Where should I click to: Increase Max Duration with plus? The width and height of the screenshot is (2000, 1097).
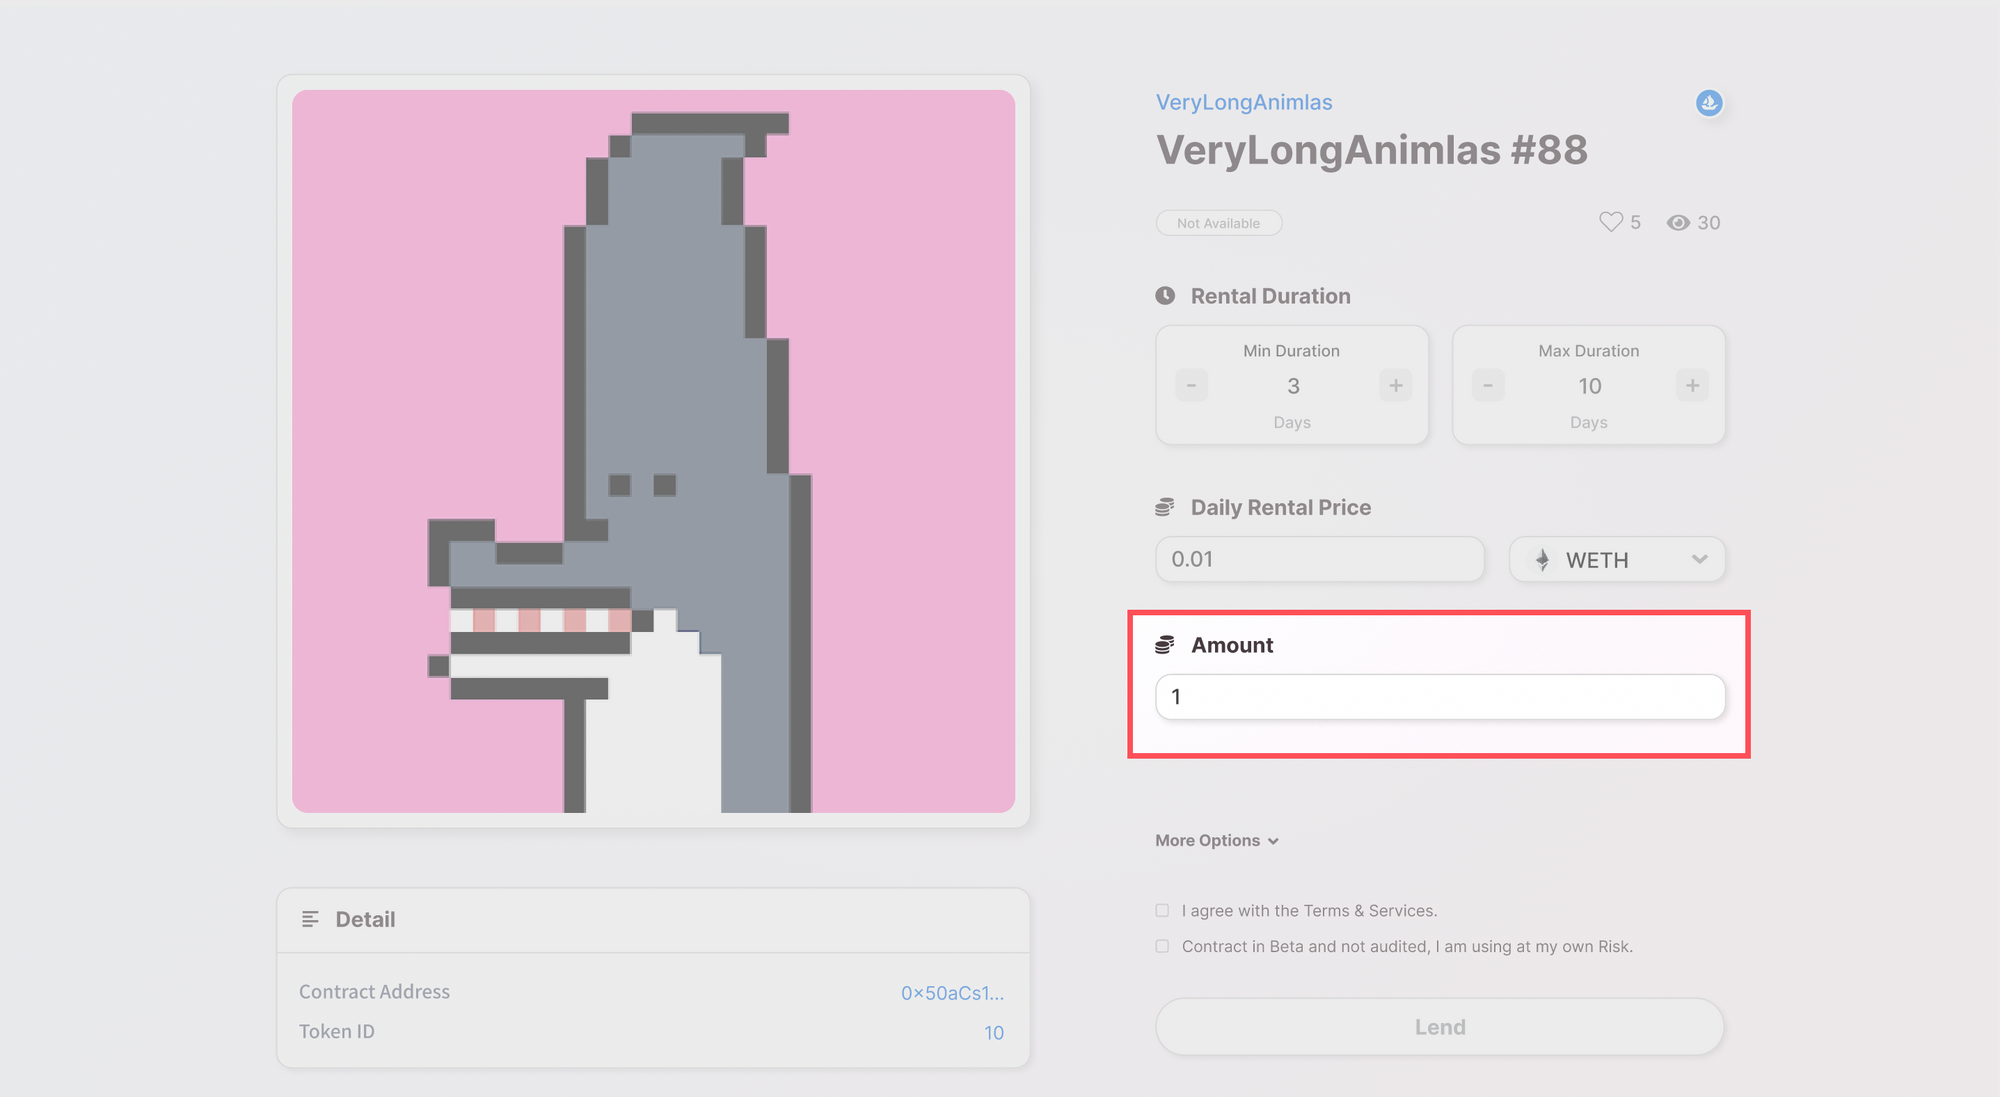1692,386
